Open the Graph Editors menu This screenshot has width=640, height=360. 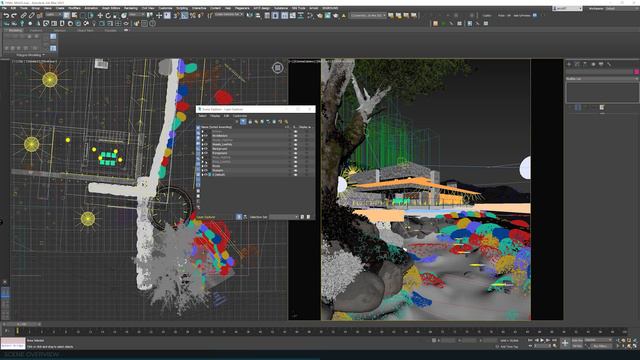tap(111, 8)
